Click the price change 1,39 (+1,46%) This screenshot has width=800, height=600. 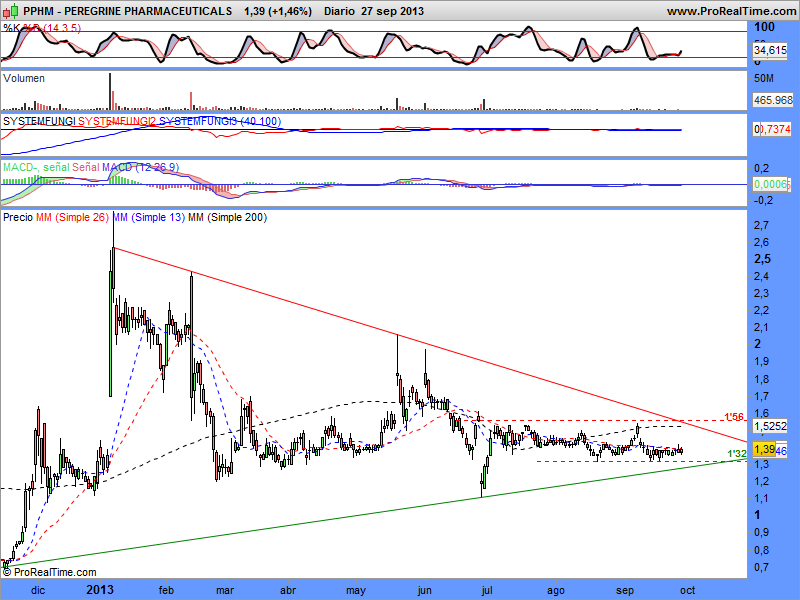(x=278, y=11)
